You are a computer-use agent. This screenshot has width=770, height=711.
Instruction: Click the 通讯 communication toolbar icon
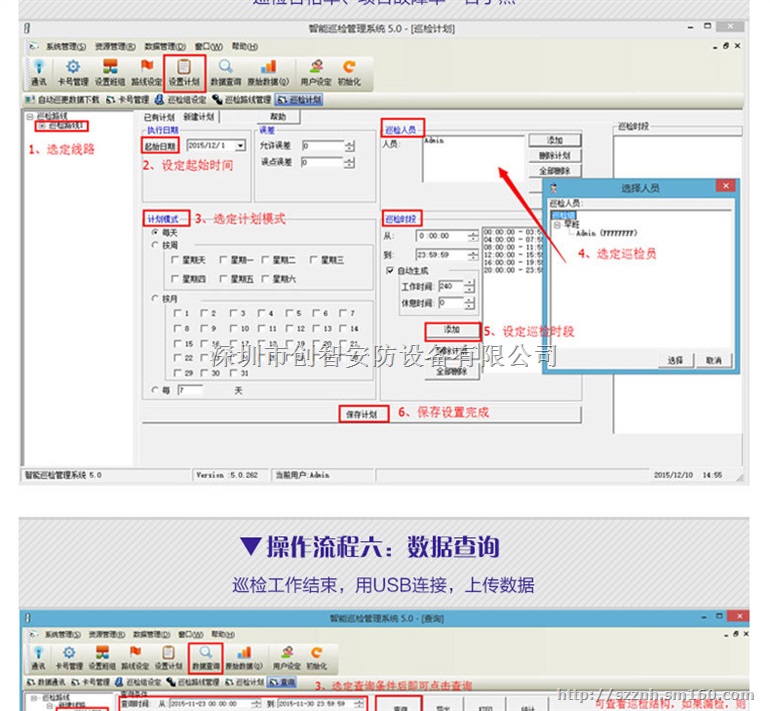pyautogui.click(x=39, y=71)
